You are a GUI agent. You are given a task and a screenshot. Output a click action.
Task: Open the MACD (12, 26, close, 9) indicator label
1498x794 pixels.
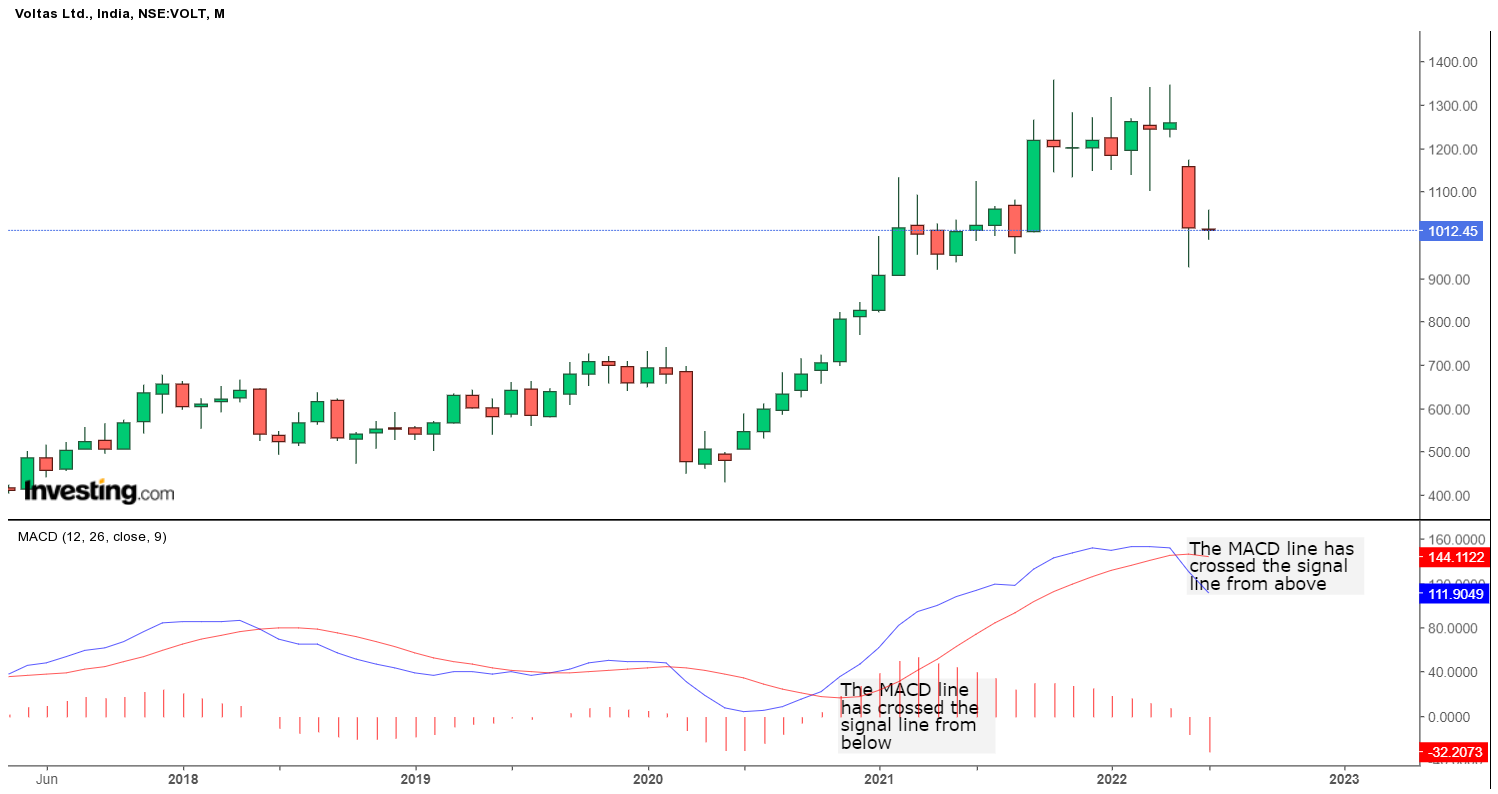(94, 537)
